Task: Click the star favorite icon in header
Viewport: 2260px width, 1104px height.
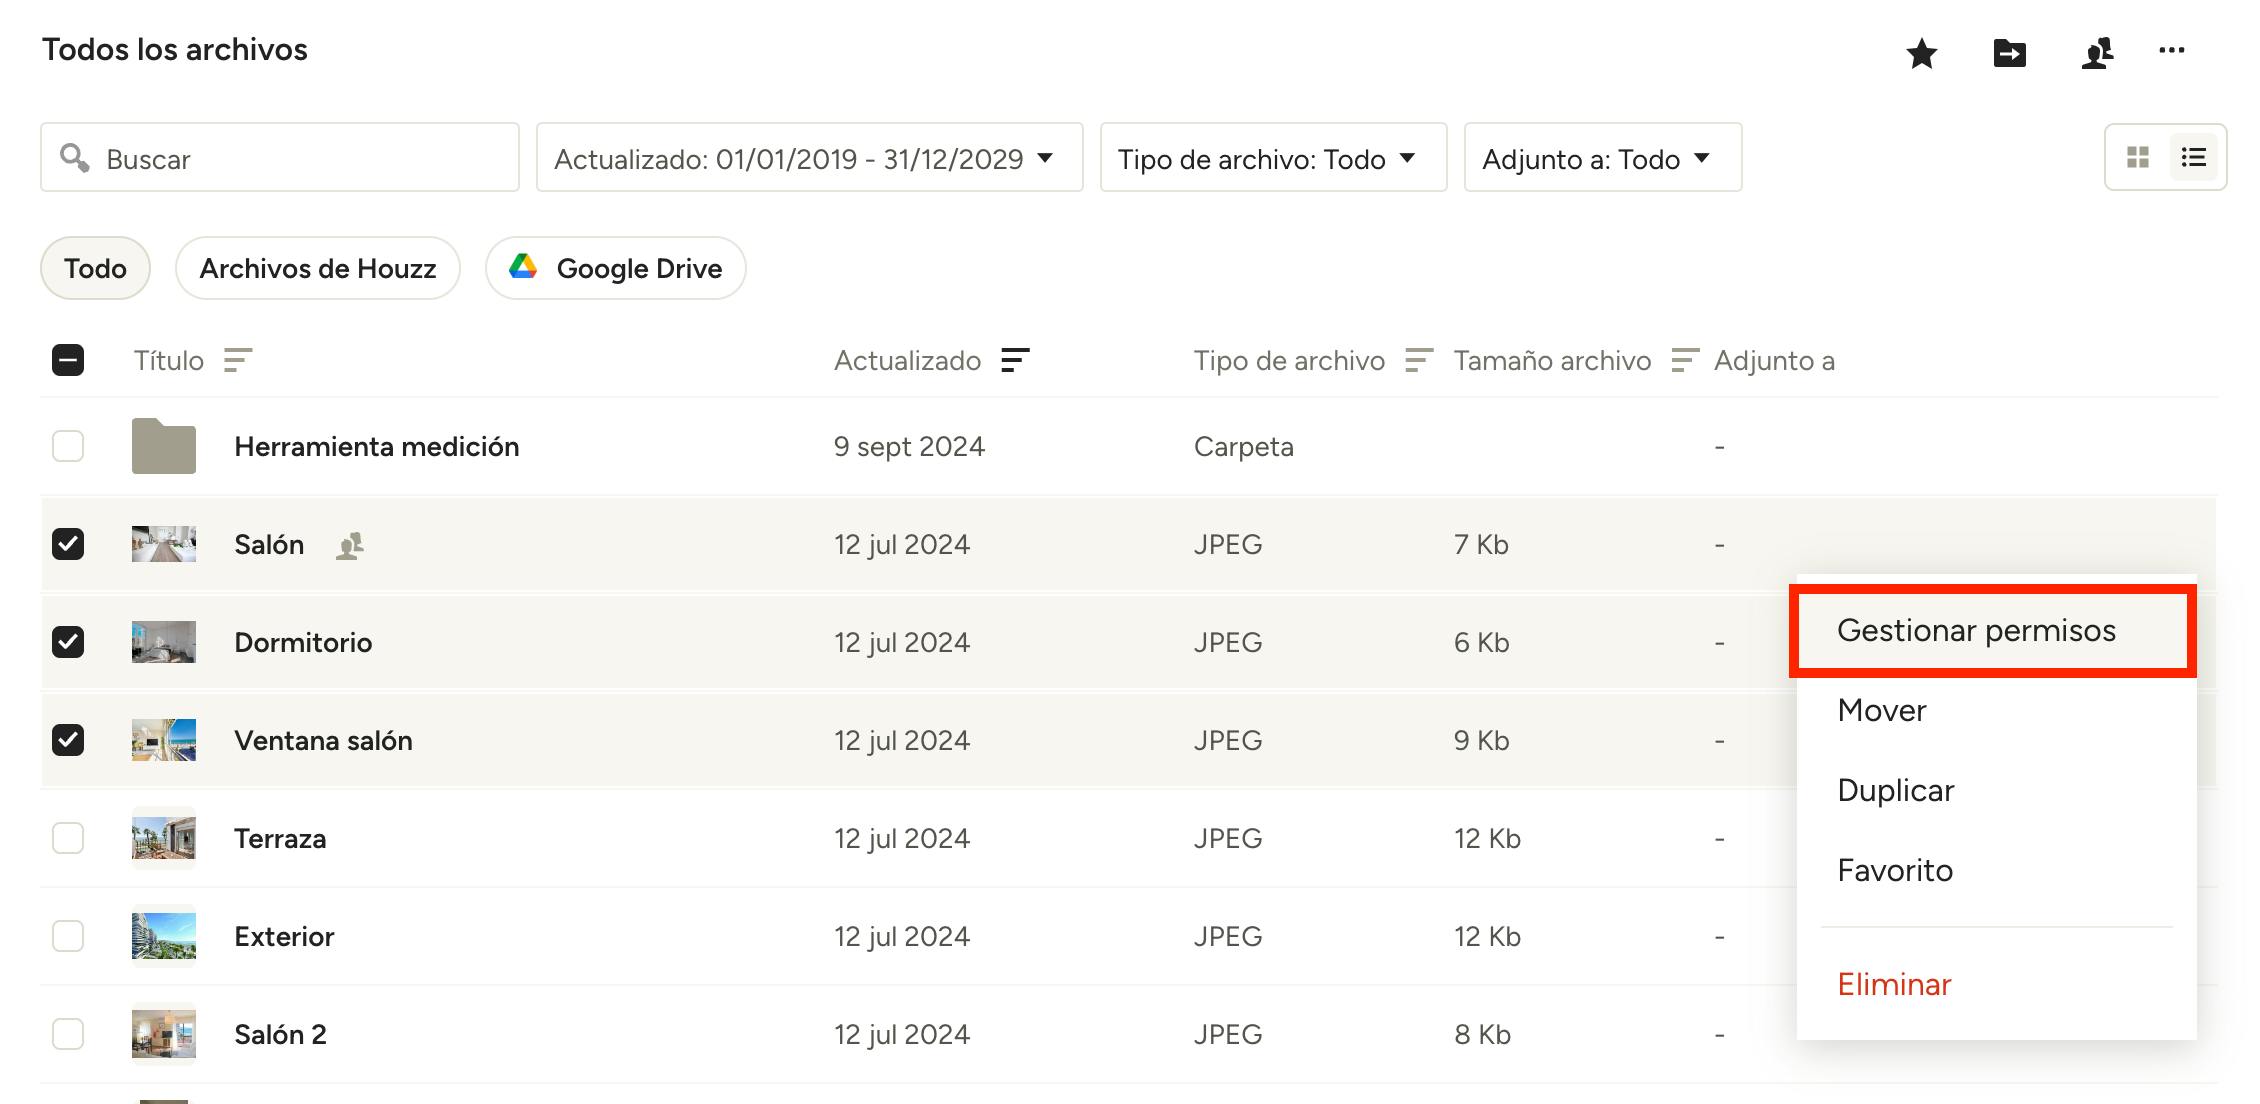Action: point(1921,53)
